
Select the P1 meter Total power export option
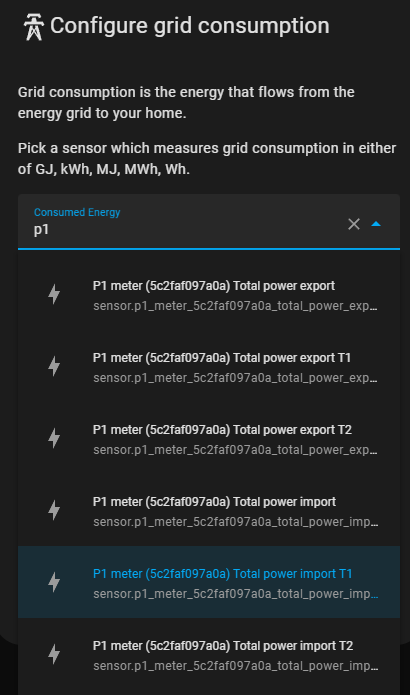[209, 295]
